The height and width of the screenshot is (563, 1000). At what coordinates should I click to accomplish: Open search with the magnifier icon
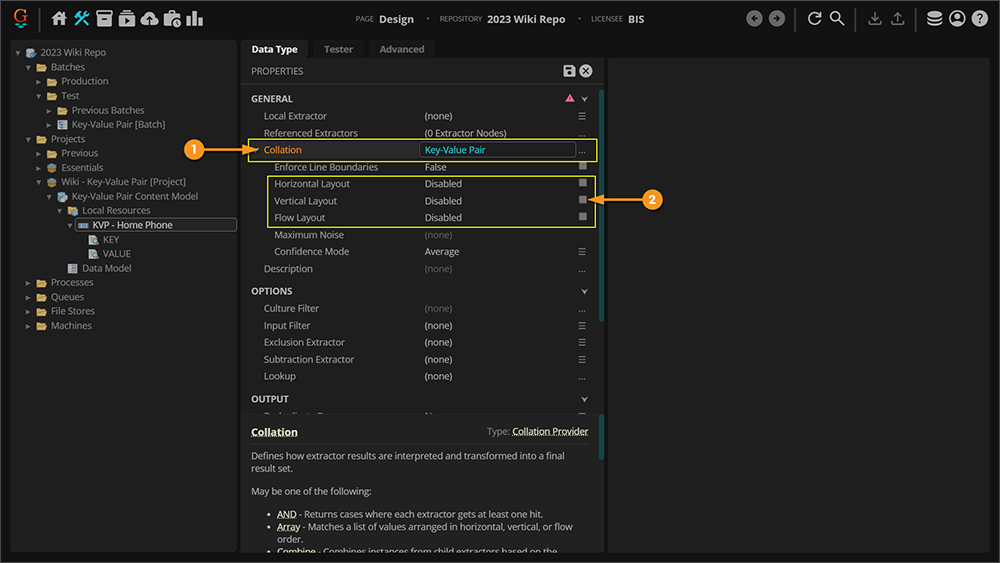point(837,18)
